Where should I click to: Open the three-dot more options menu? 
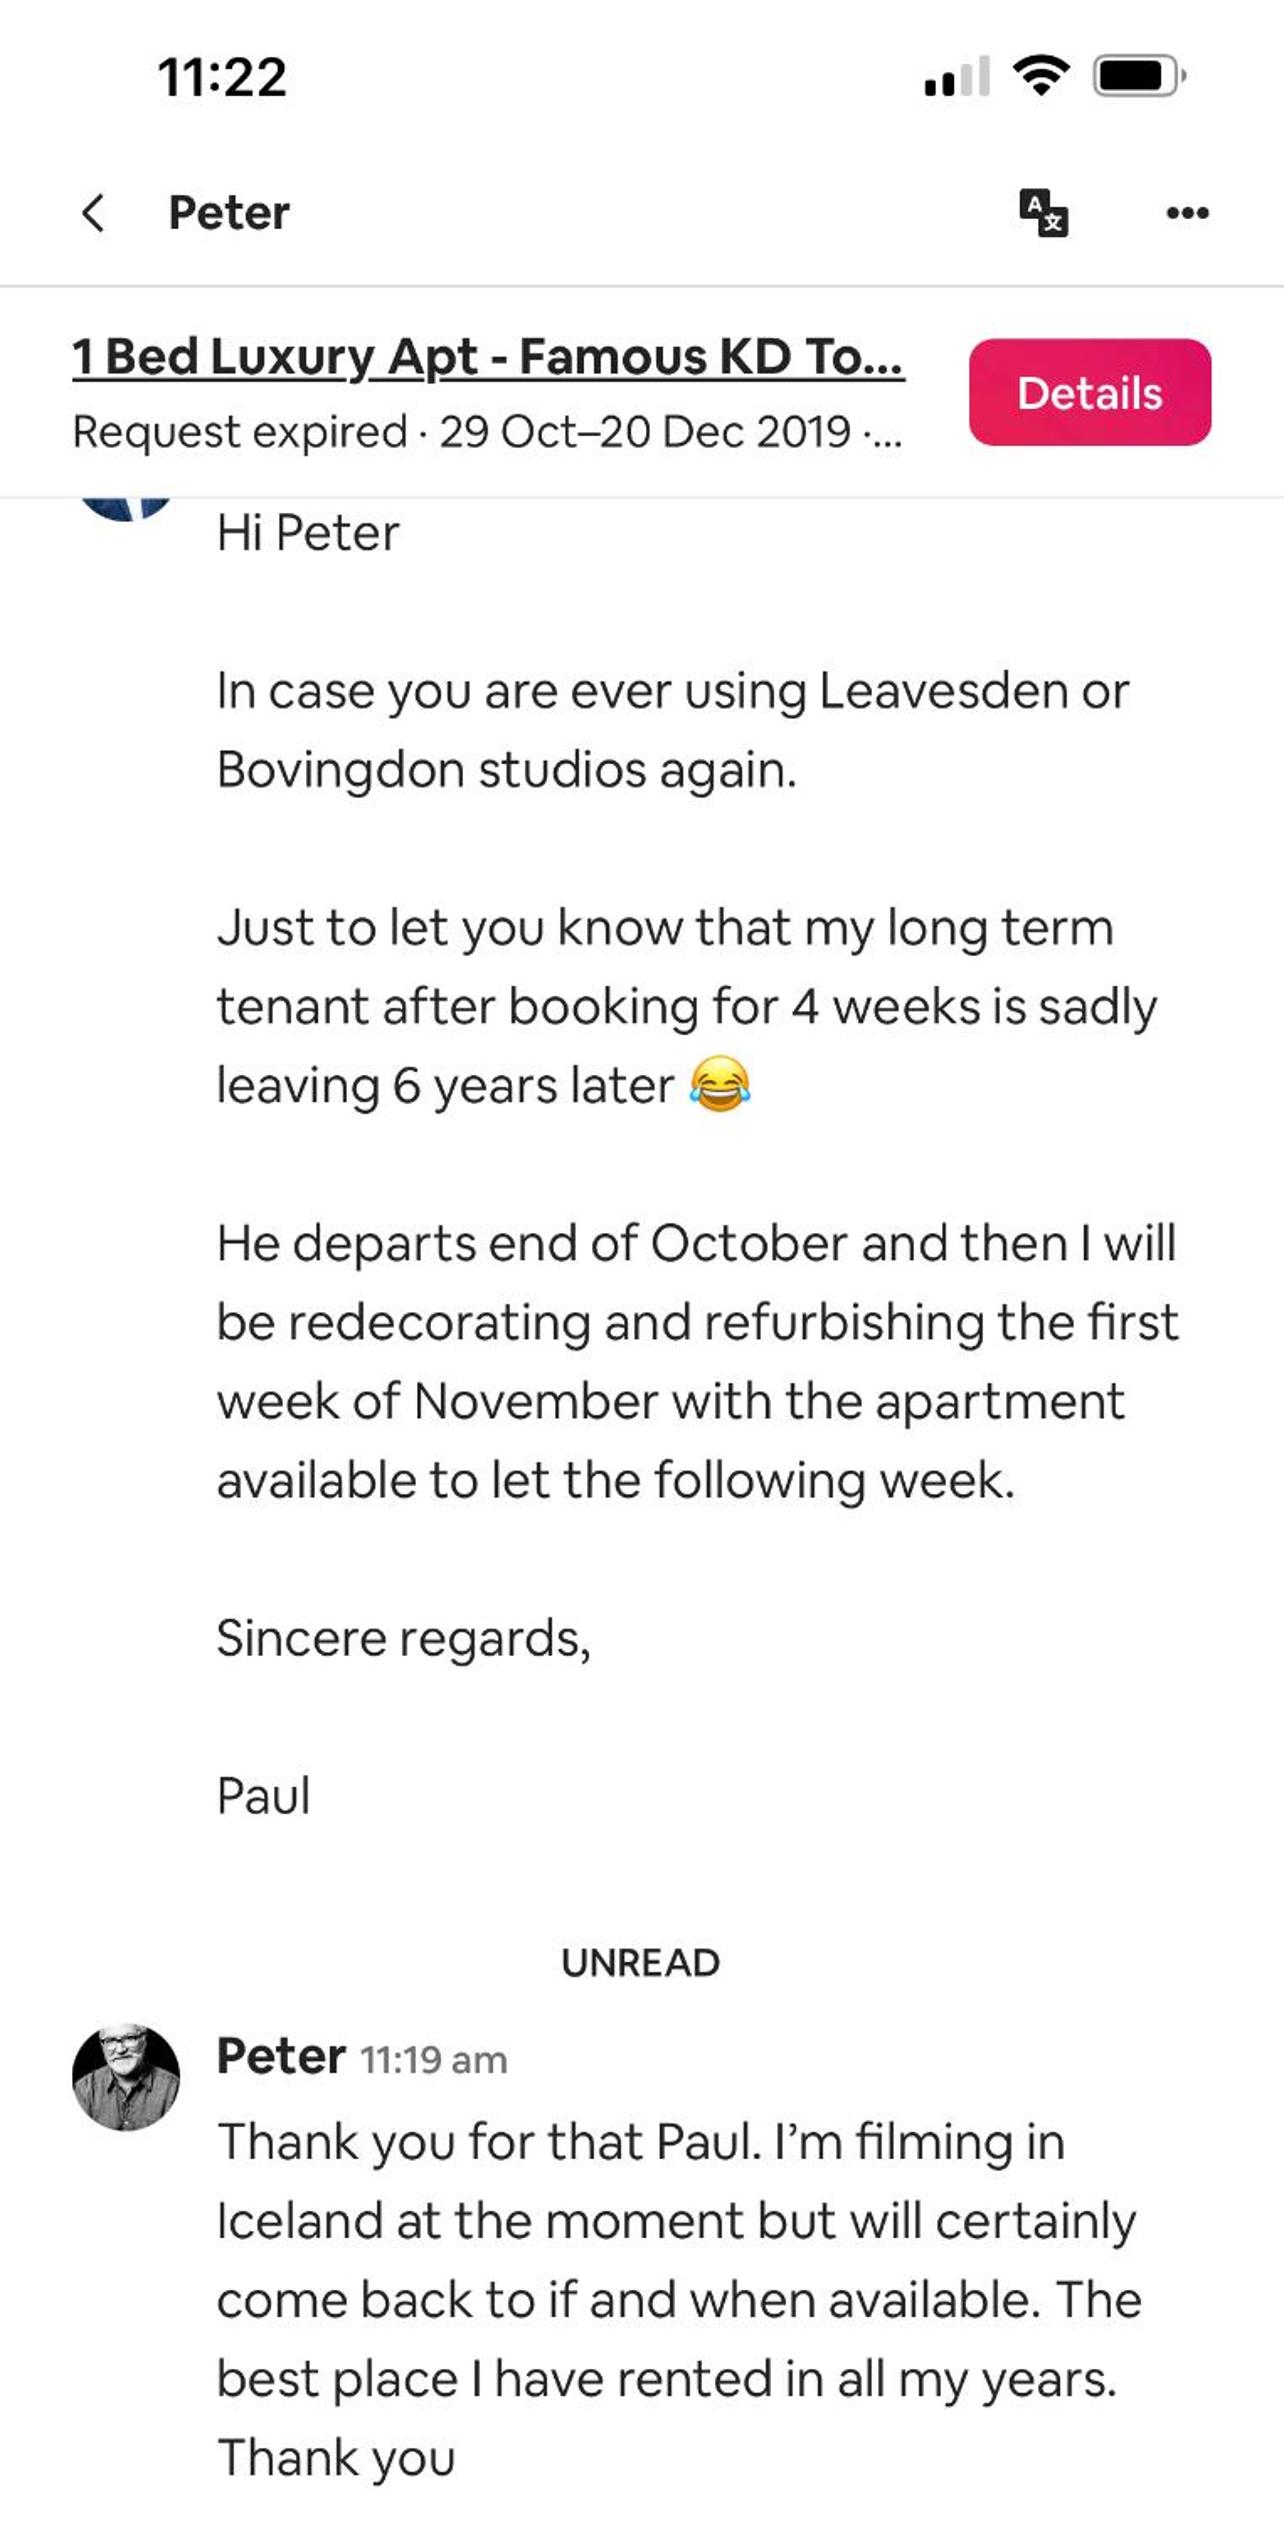(x=1187, y=213)
